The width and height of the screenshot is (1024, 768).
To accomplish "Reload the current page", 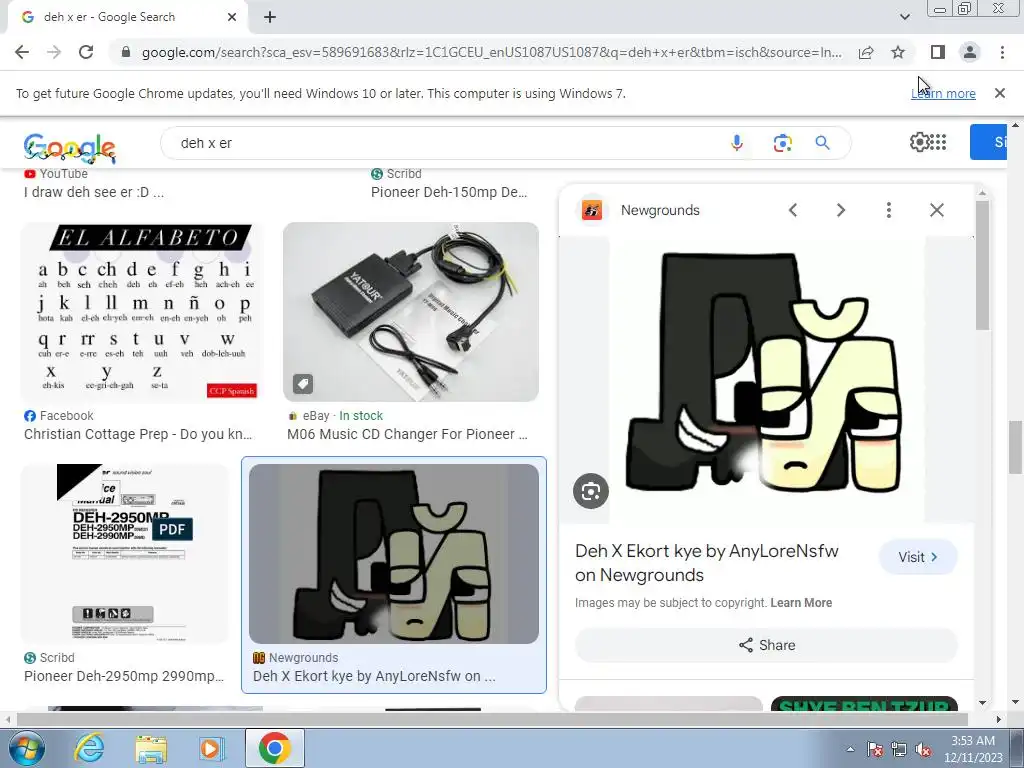I will pyautogui.click(x=86, y=52).
